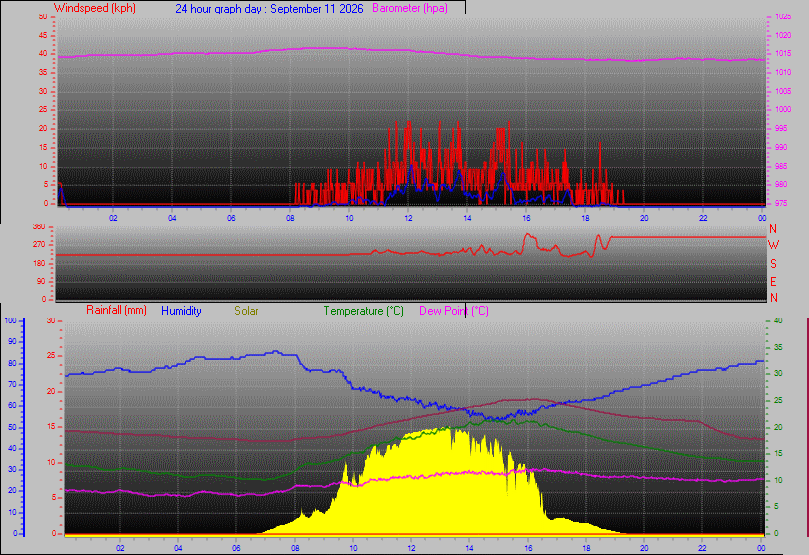Viewport: 809px width, 555px height.
Task: Click the 45 value on windspeed axis
Action: [x=43, y=35]
